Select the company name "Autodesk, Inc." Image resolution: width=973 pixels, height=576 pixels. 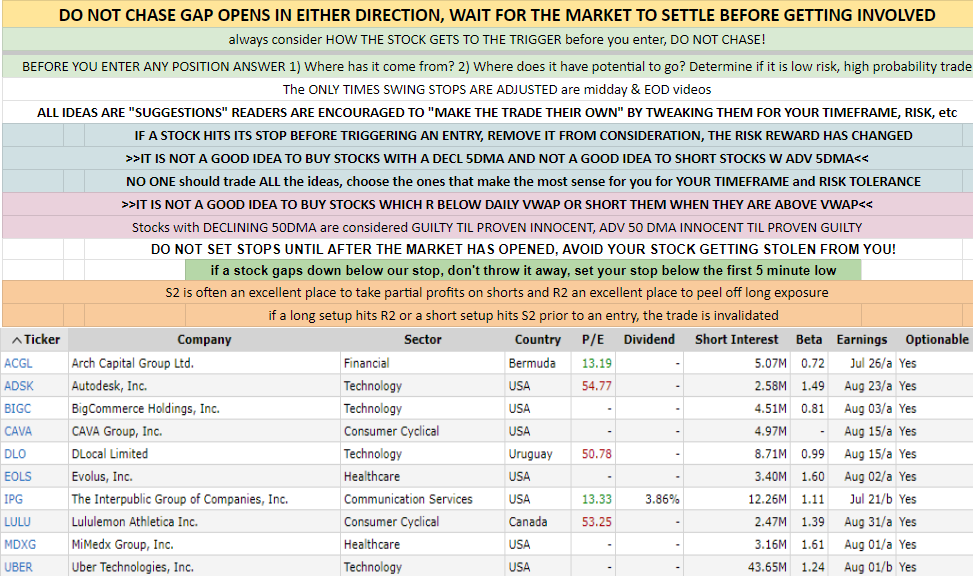[x=109, y=386]
